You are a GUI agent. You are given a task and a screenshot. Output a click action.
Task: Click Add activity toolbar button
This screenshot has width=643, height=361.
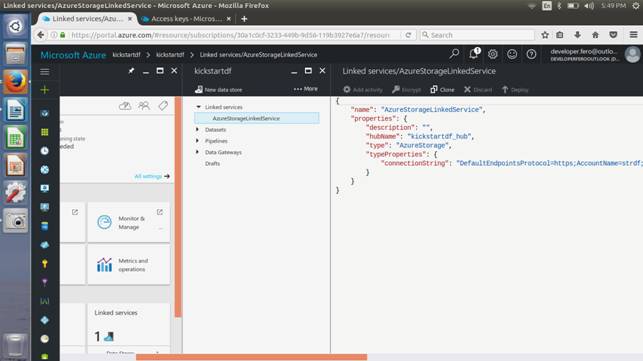(363, 89)
